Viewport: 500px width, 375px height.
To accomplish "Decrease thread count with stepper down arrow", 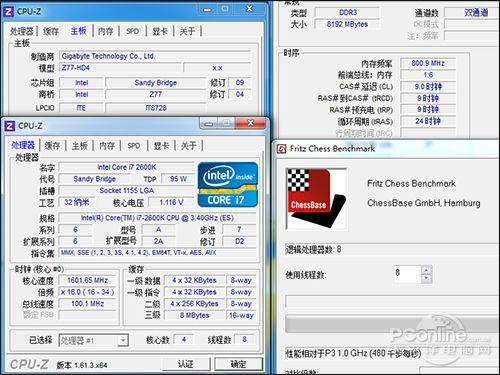I will click(x=426, y=279).
